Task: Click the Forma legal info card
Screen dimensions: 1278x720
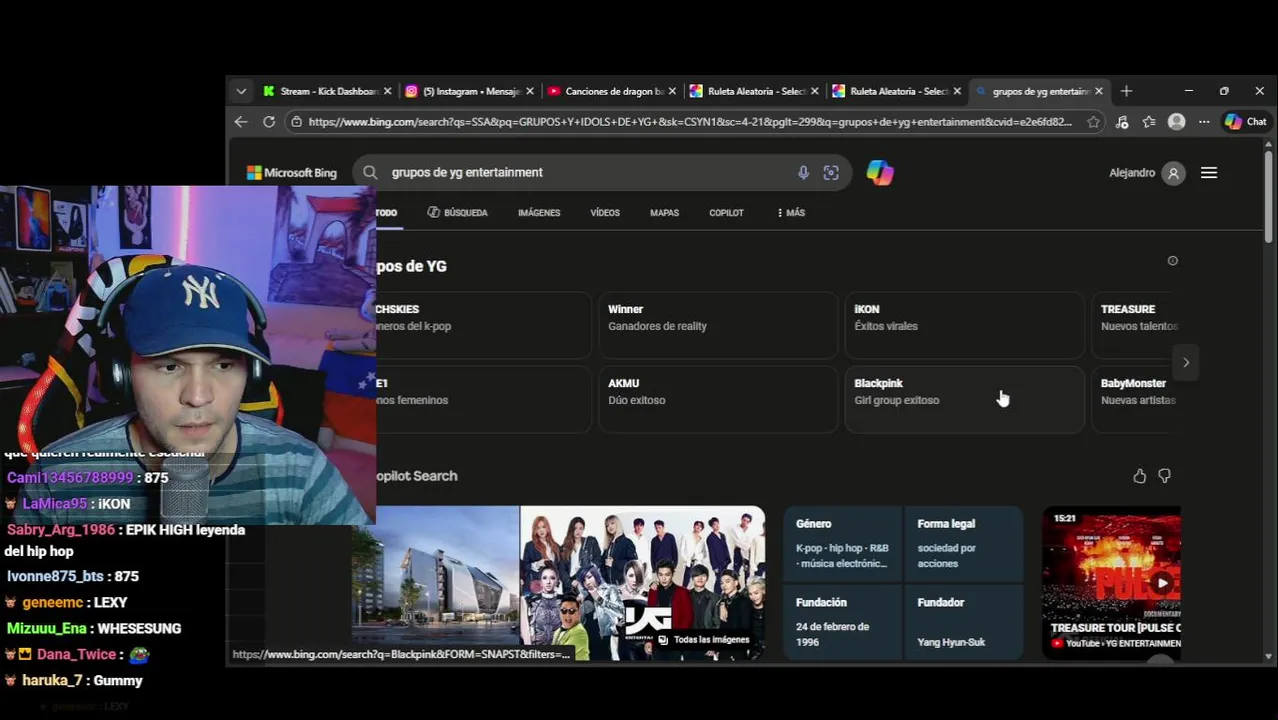Action: point(963,544)
